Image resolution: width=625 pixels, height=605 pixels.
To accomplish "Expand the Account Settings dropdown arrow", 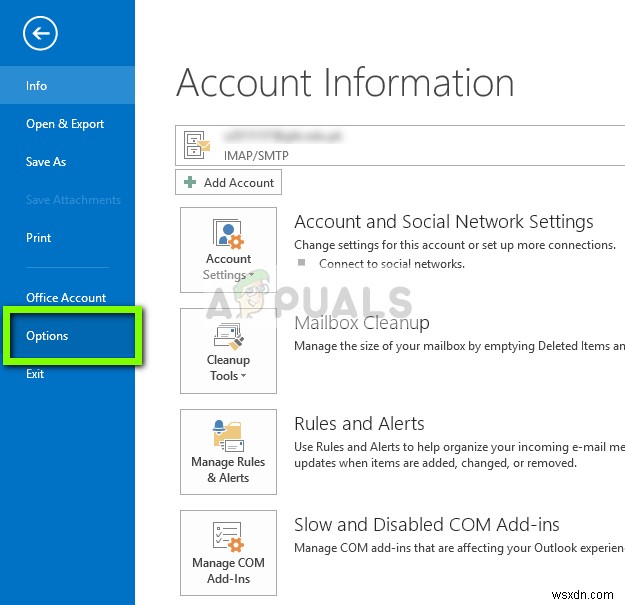I will pyautogui.click(x=251, y=275).
